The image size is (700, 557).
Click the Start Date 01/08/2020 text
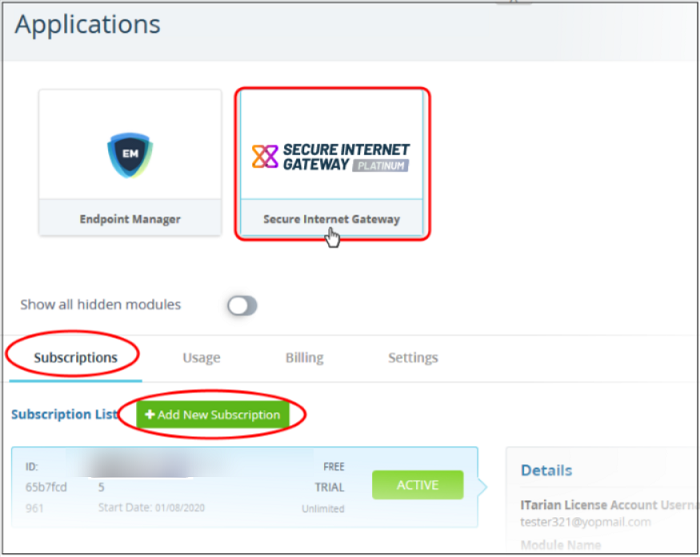point(151,507)
